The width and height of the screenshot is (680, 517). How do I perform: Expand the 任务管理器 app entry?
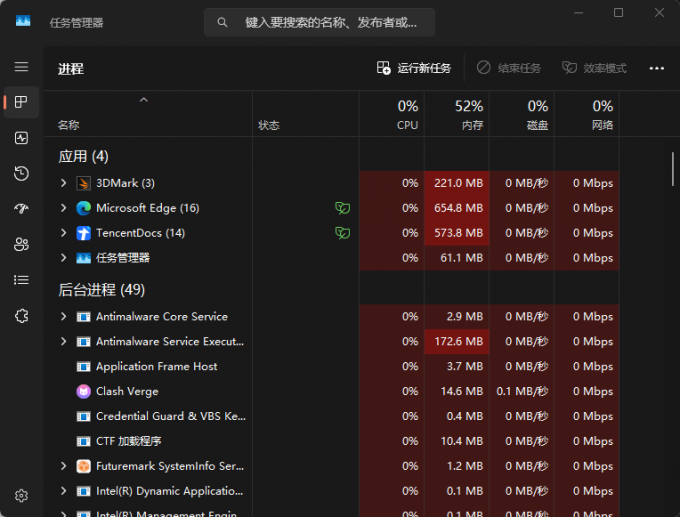coord(63,258)
